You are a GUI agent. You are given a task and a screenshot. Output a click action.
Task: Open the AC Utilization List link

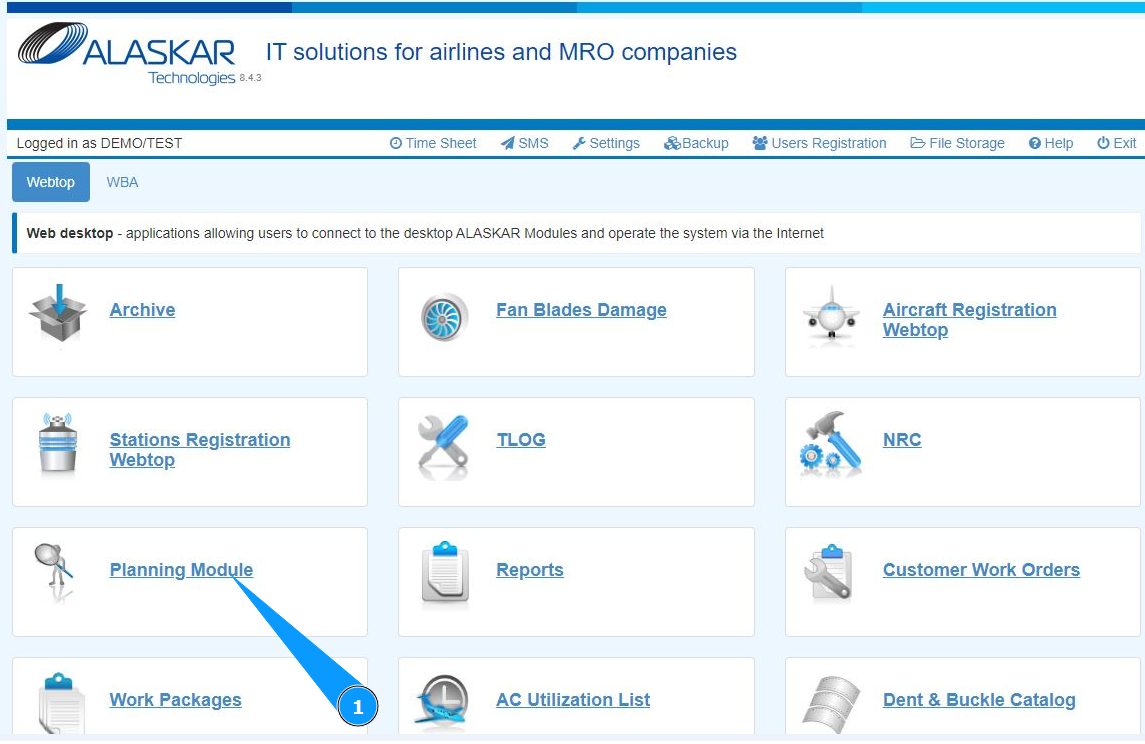(572, 699)
